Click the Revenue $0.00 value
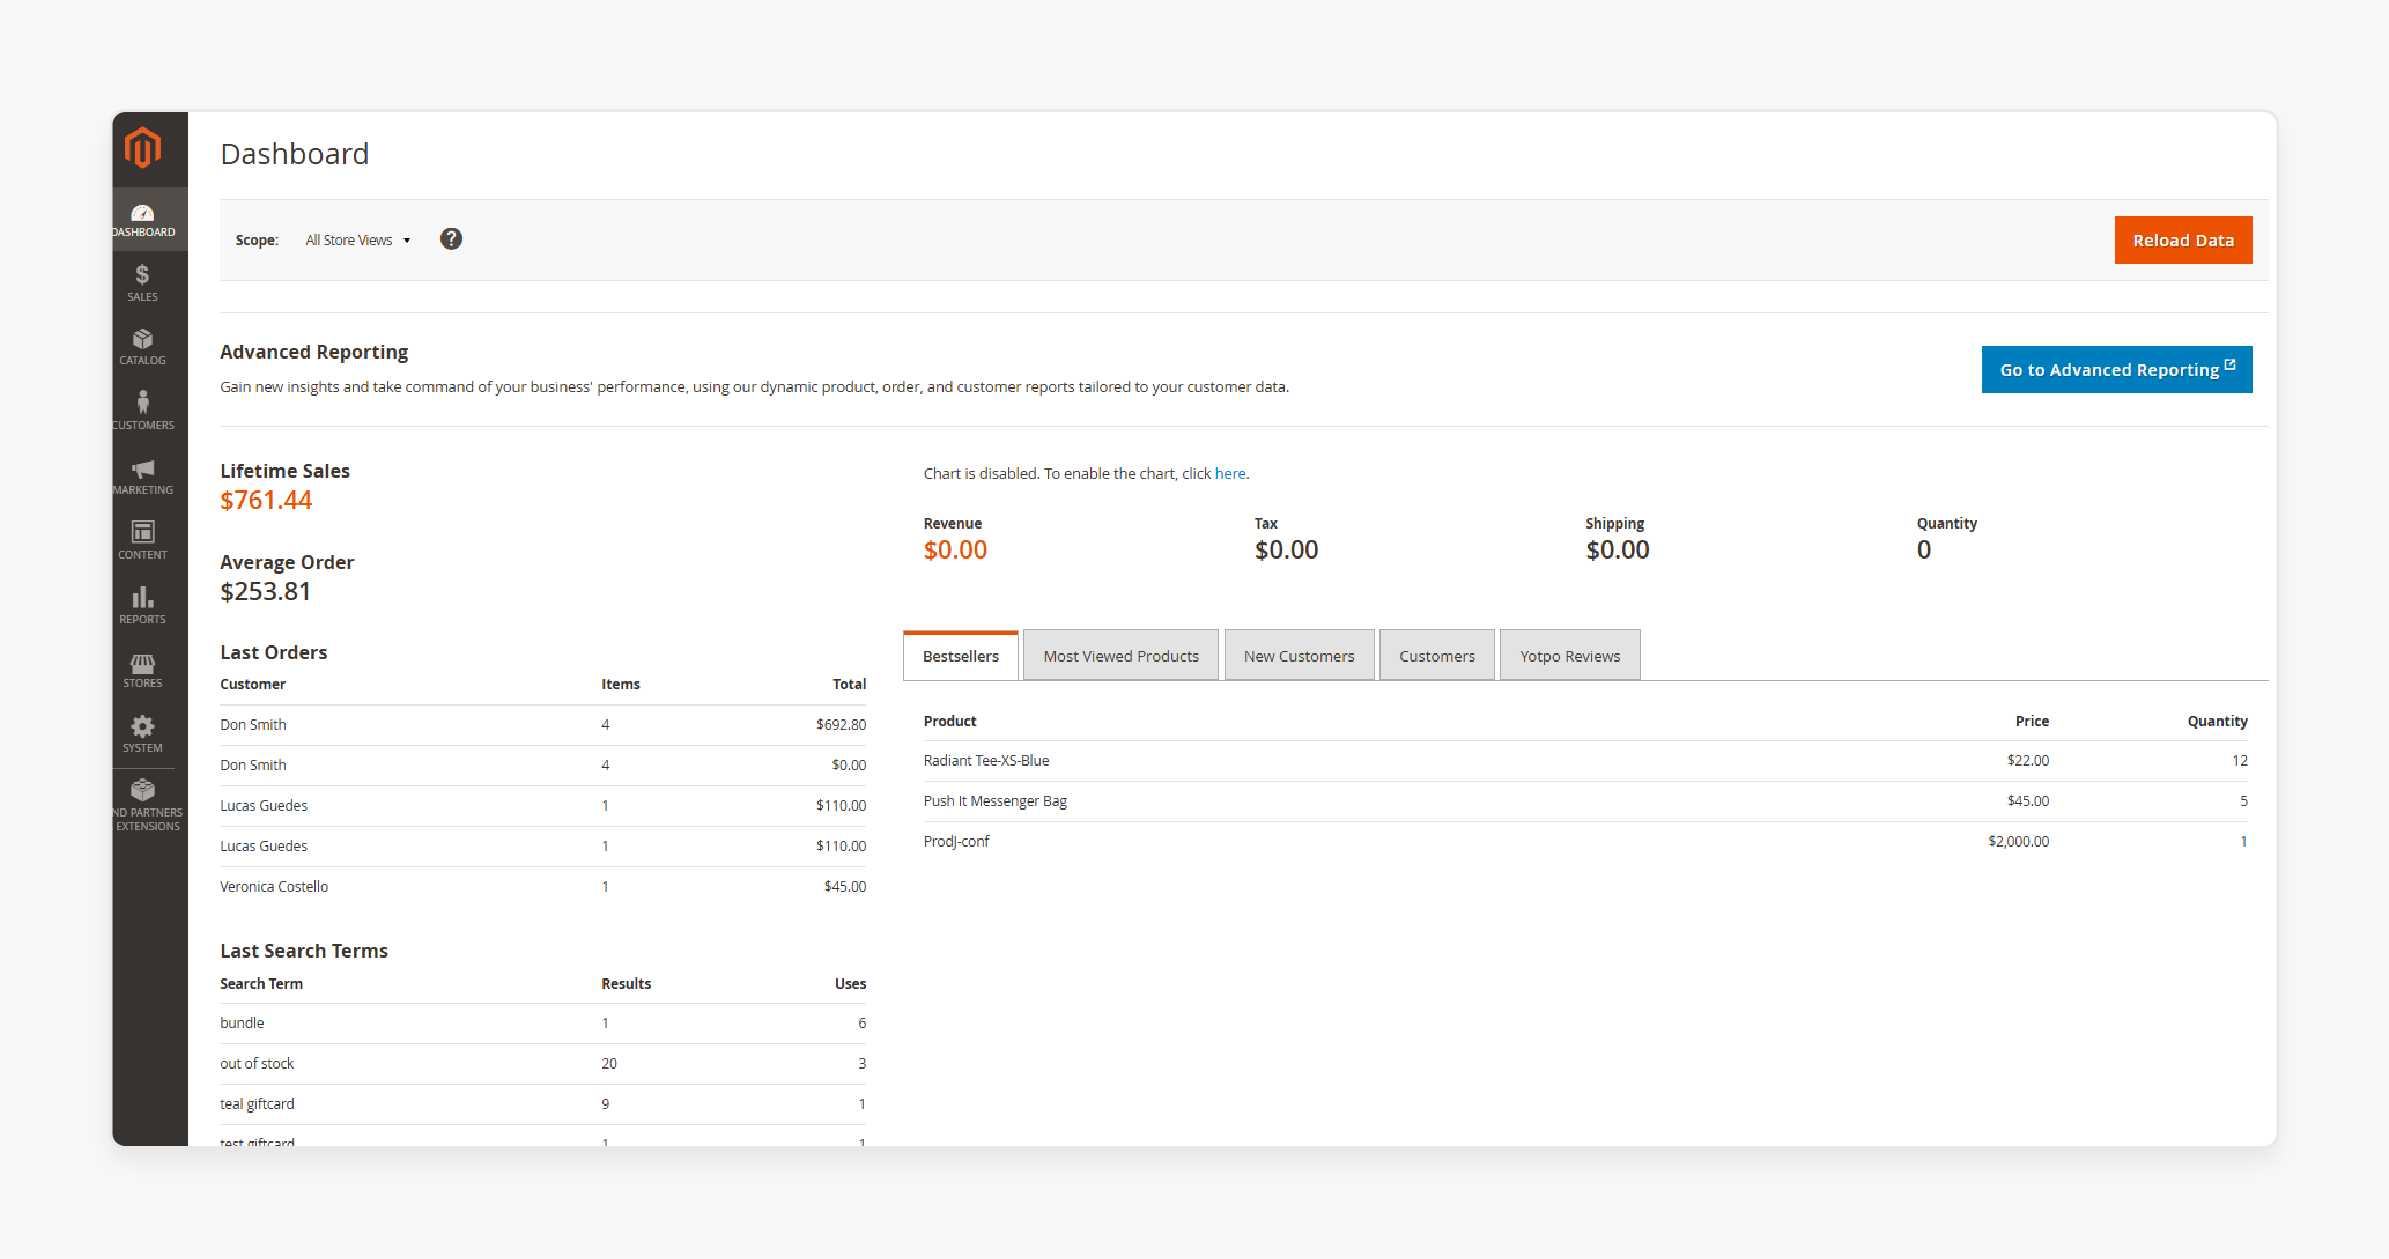Screen dimensions: 2389x1259 [x=955, y=550]
